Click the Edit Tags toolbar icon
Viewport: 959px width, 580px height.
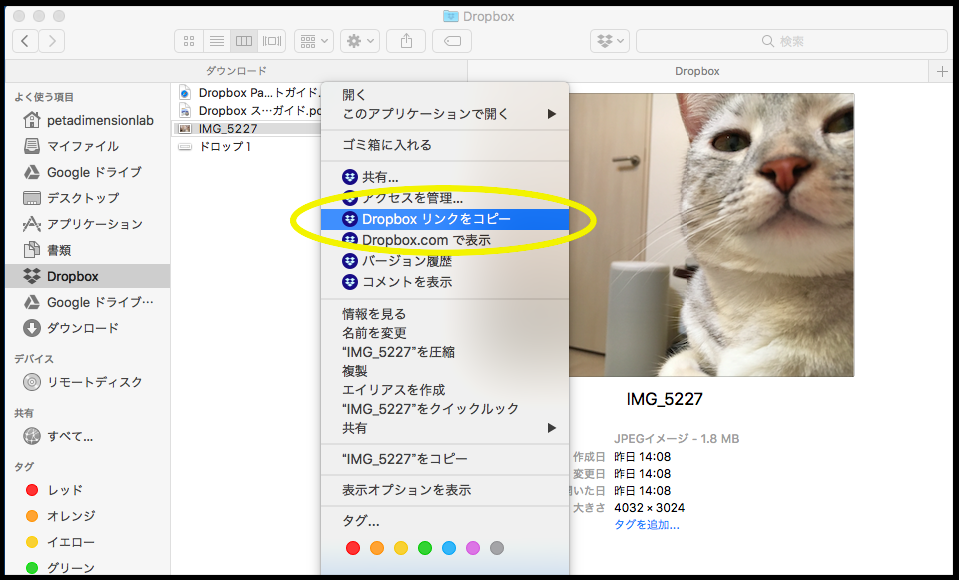click(451, 41)
